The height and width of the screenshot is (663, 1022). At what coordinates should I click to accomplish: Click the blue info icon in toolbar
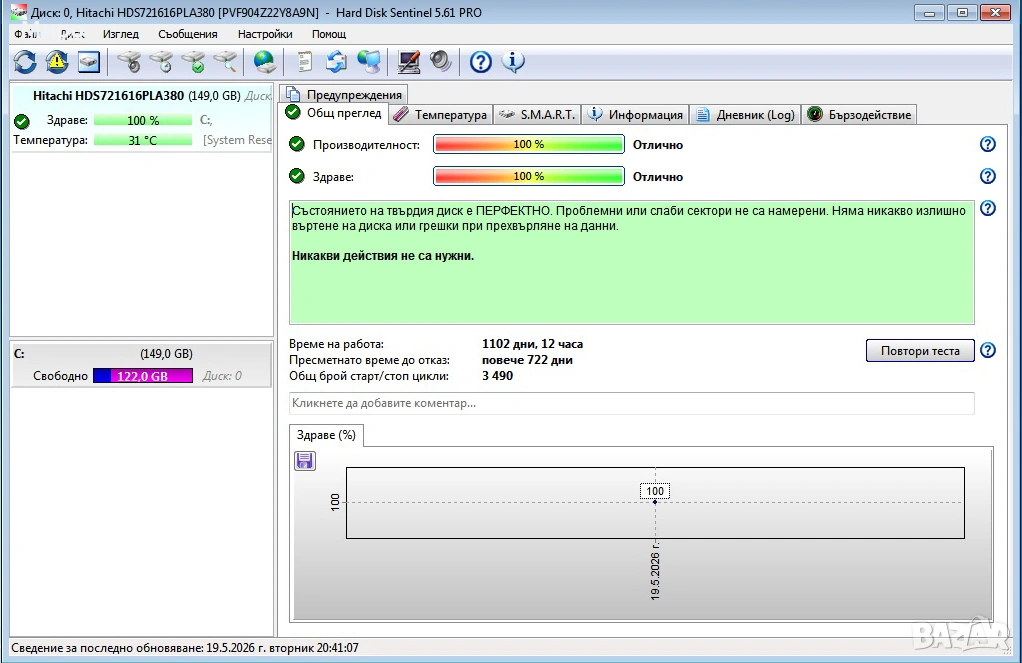point(514,62)
